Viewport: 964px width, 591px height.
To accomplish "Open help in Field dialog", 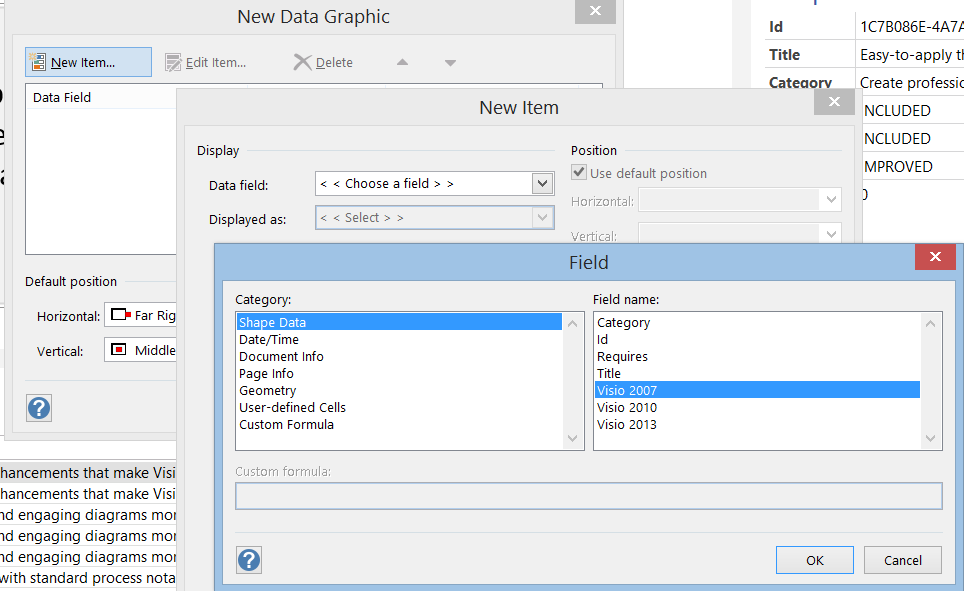I will coord(249,560).
